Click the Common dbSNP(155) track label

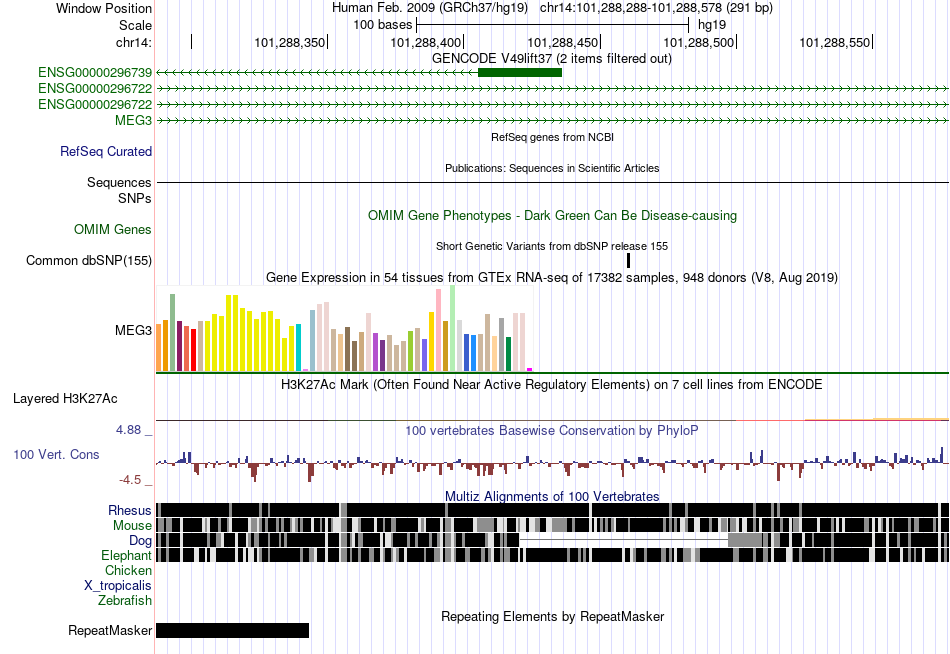(89, 261)
